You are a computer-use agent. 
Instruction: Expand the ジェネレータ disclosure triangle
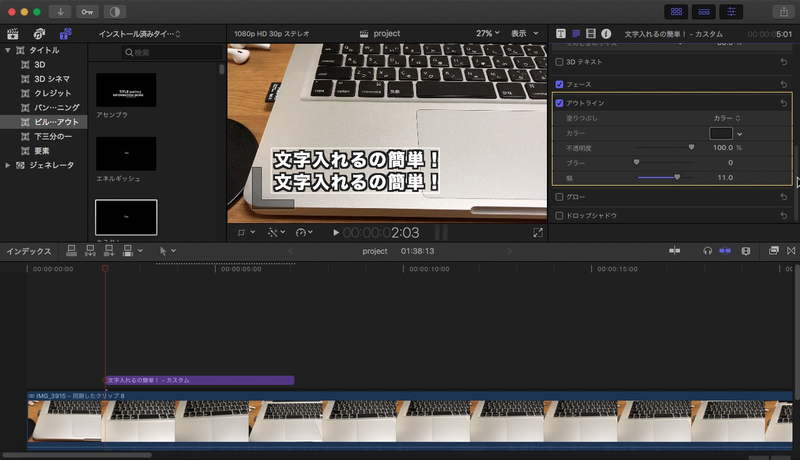(8, 165)
